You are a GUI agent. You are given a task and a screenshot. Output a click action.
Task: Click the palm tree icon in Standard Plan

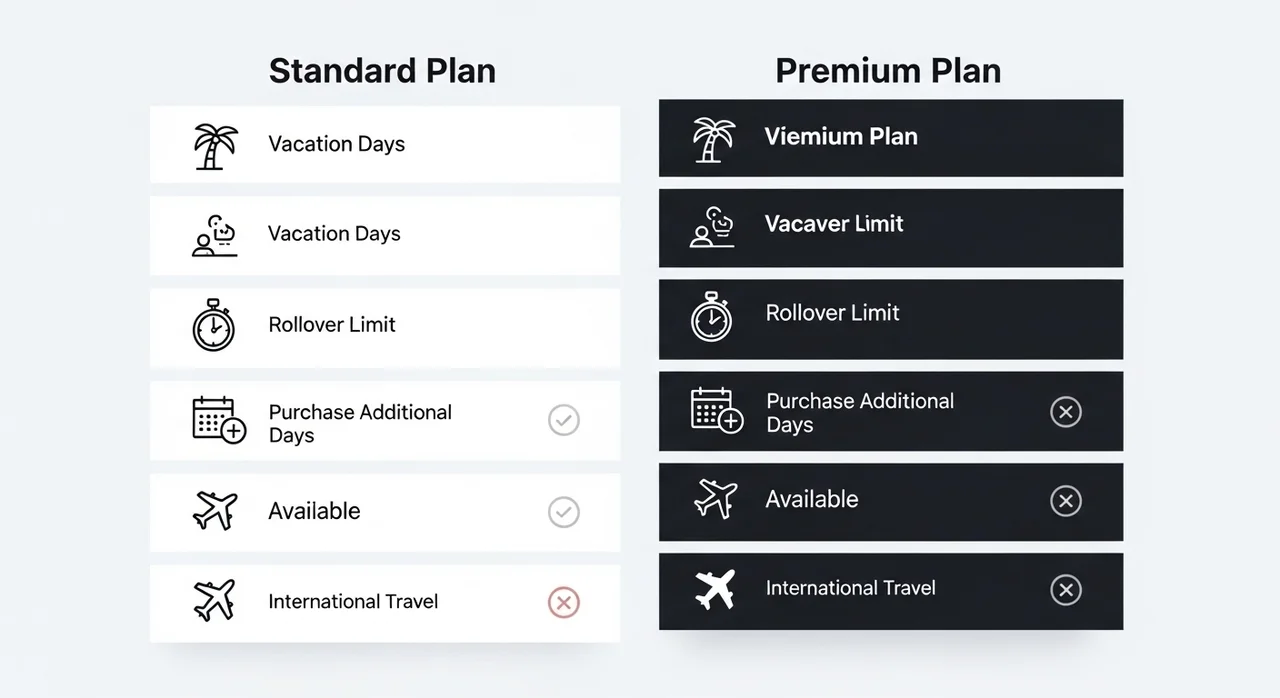point(215,146)
